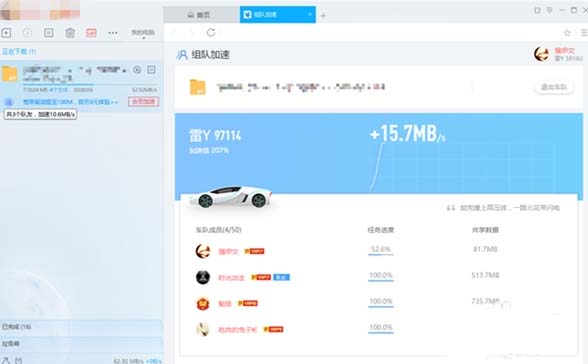Click the user icon in sidebar status bar
The width and height of the screenshot is (588, 364).
pos(6,360)
